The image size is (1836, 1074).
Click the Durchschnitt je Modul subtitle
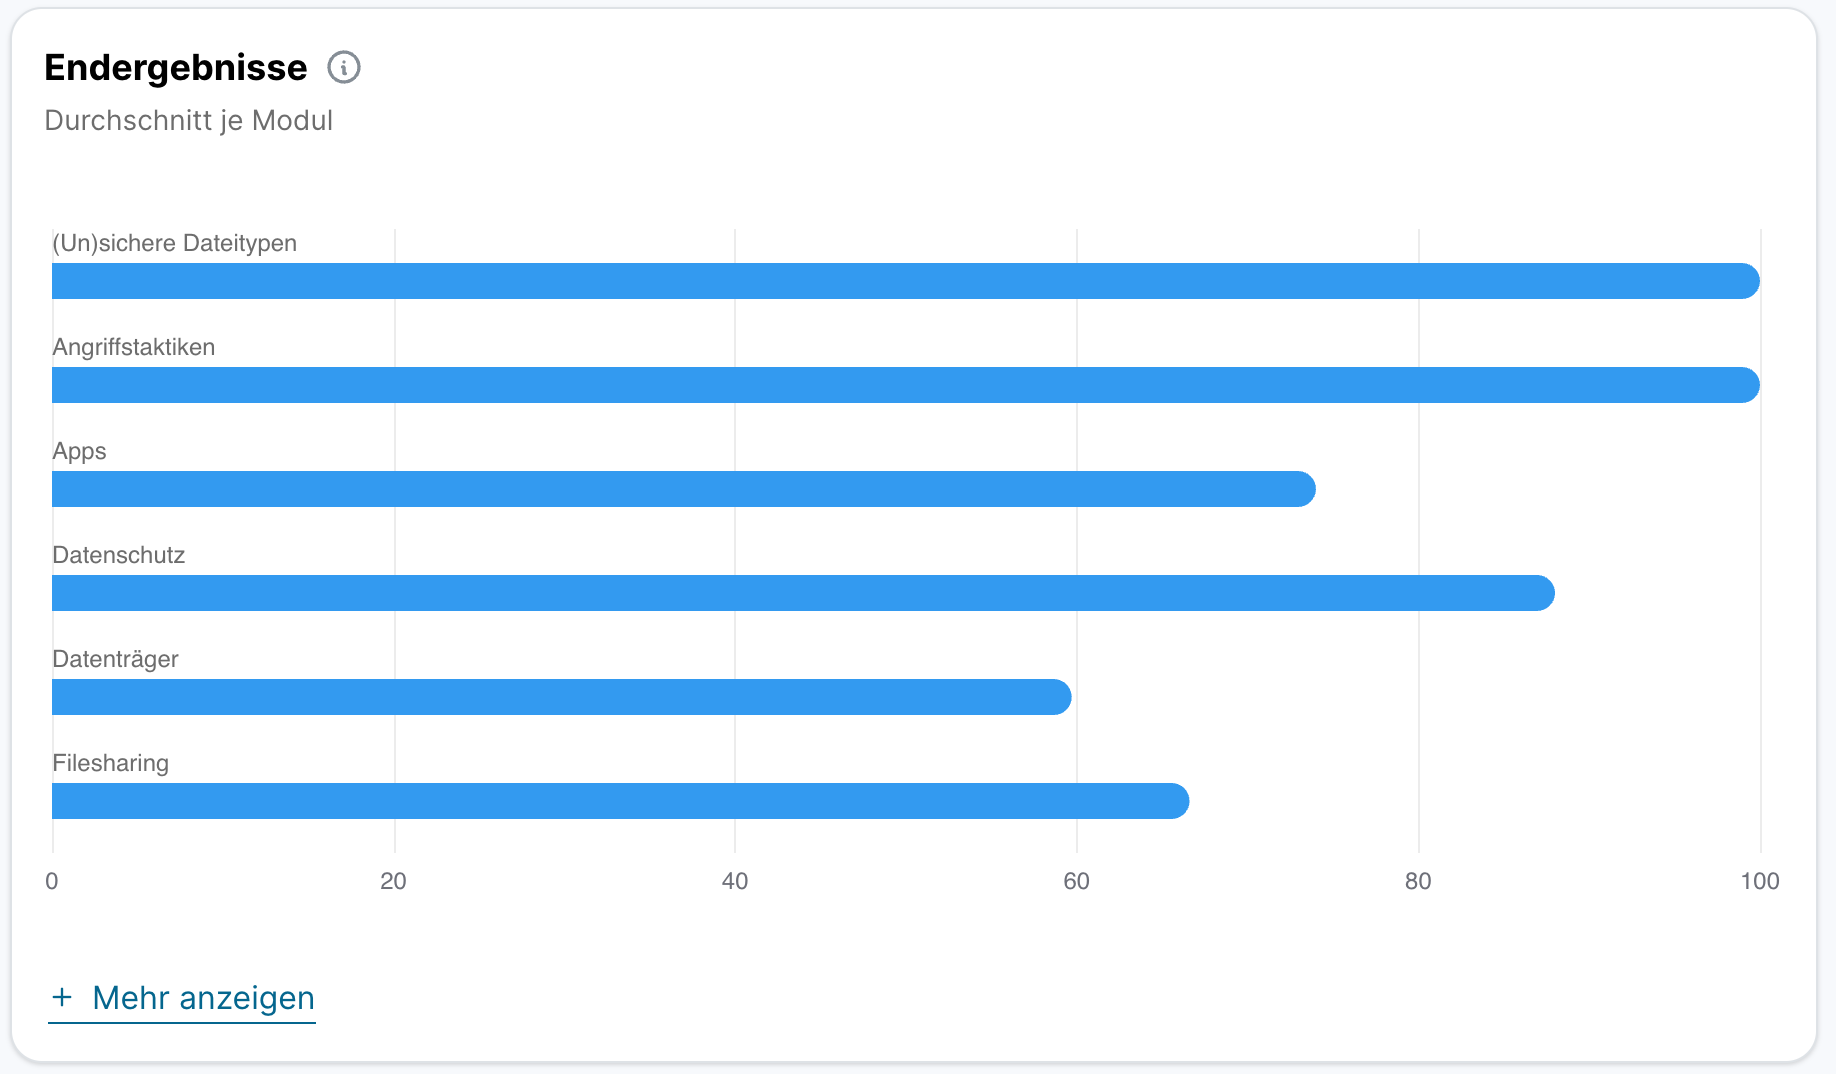point(189,120)
